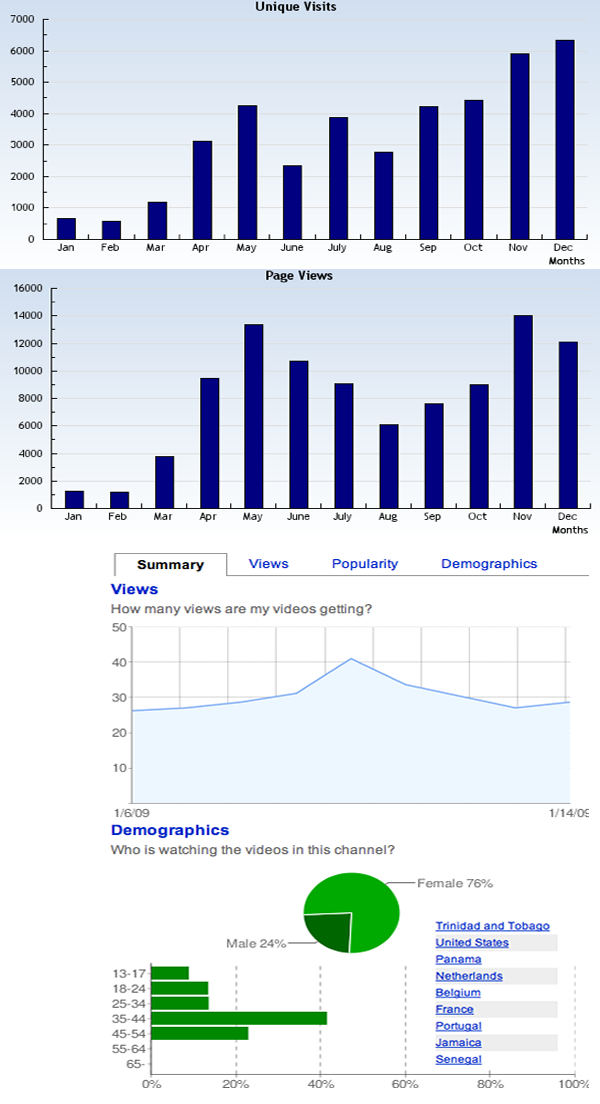
Task: Click the Unique Visits chart title
Action: [296, 7]
